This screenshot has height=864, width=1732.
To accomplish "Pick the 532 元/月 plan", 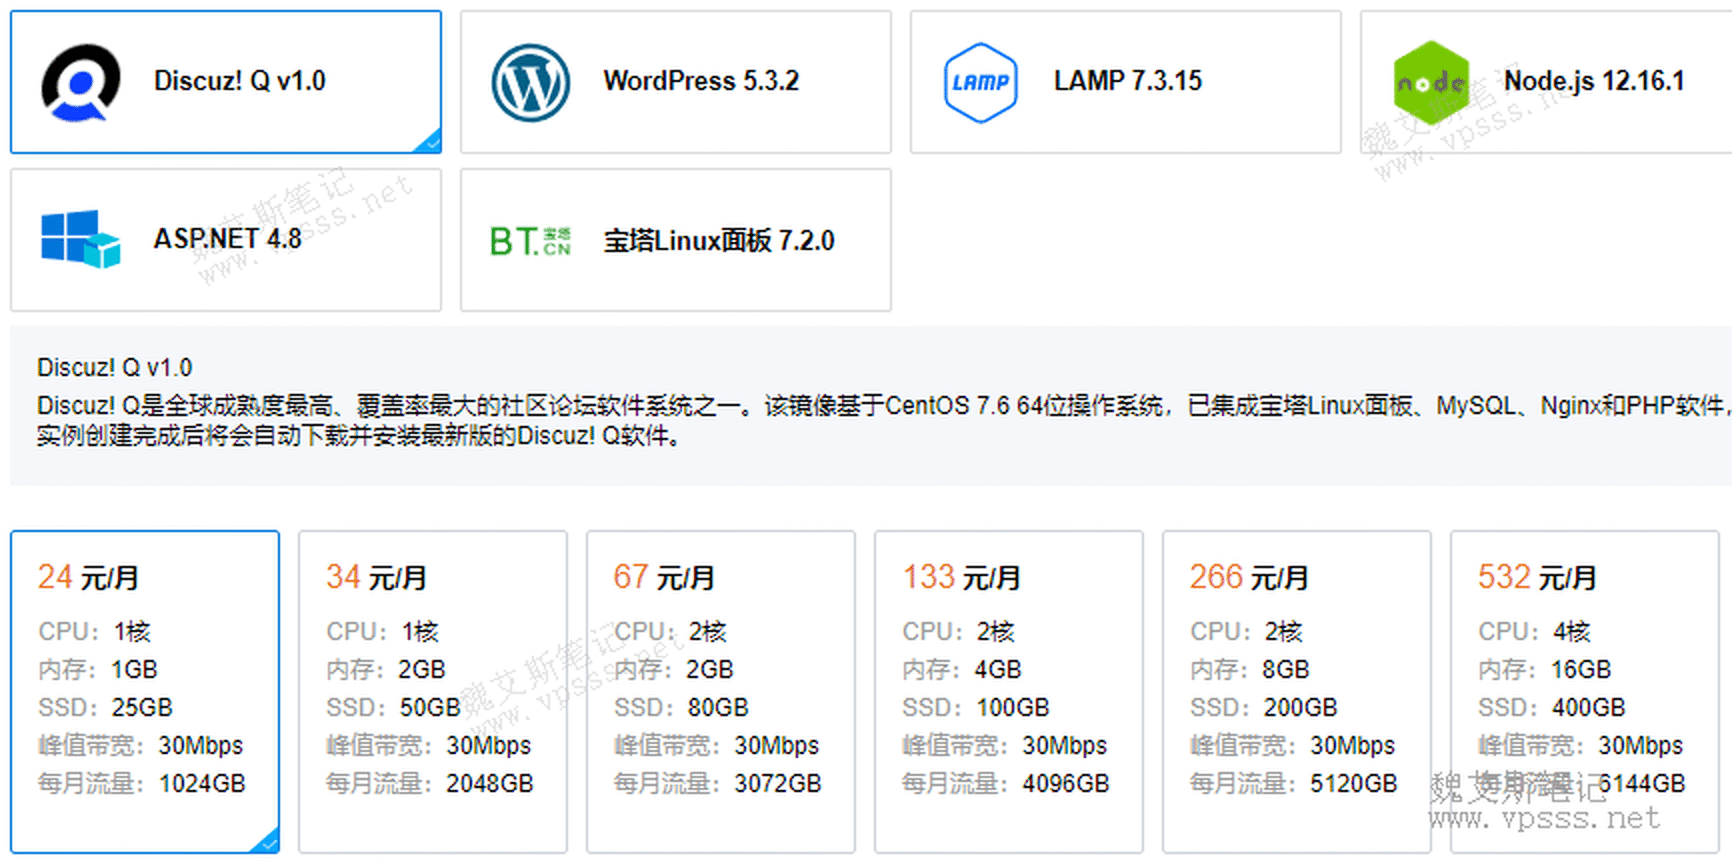I will point(1585,692).
